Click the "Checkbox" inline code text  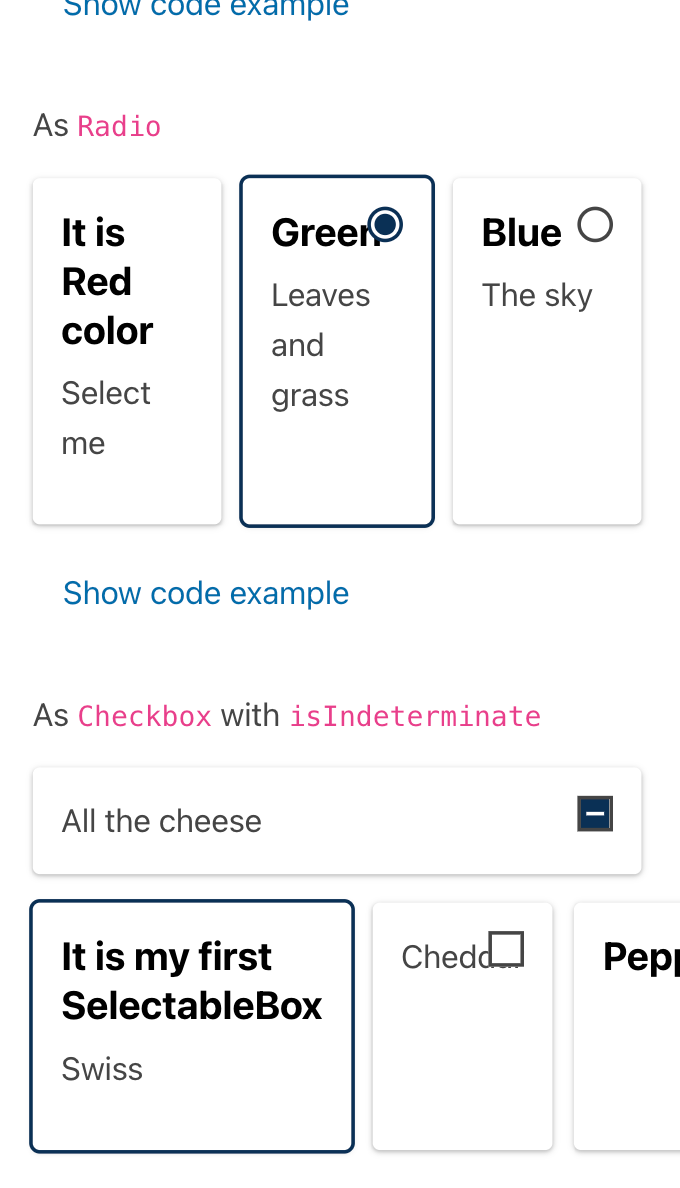tap(144, 716)
